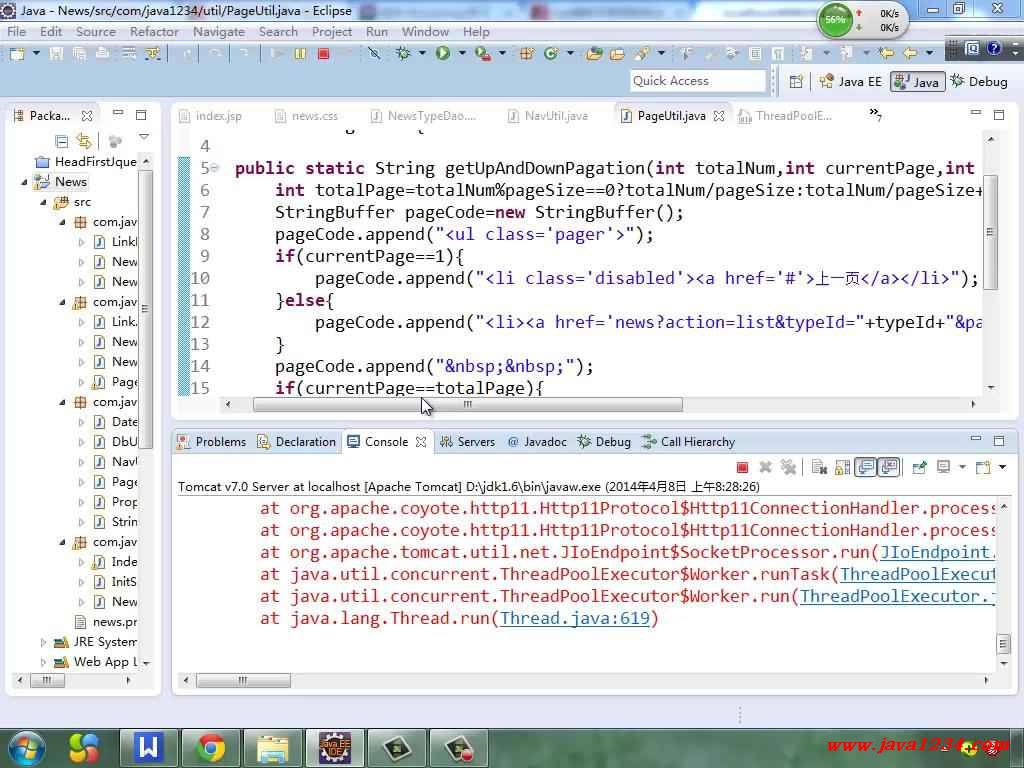This screenshot has height=768, width=1024.
Task: Show hidden editor tabs list chevron
Action: [875, 114]
